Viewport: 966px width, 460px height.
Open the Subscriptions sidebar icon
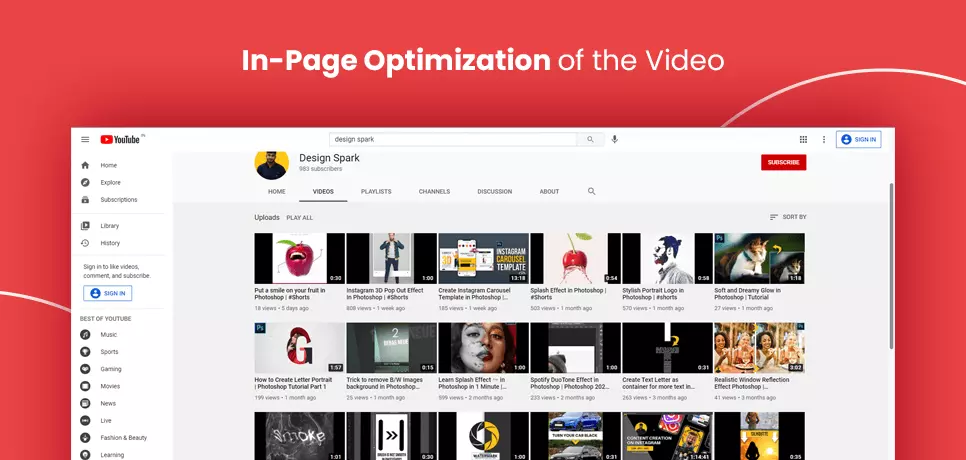pyautogui.click(x=85, y=200)
